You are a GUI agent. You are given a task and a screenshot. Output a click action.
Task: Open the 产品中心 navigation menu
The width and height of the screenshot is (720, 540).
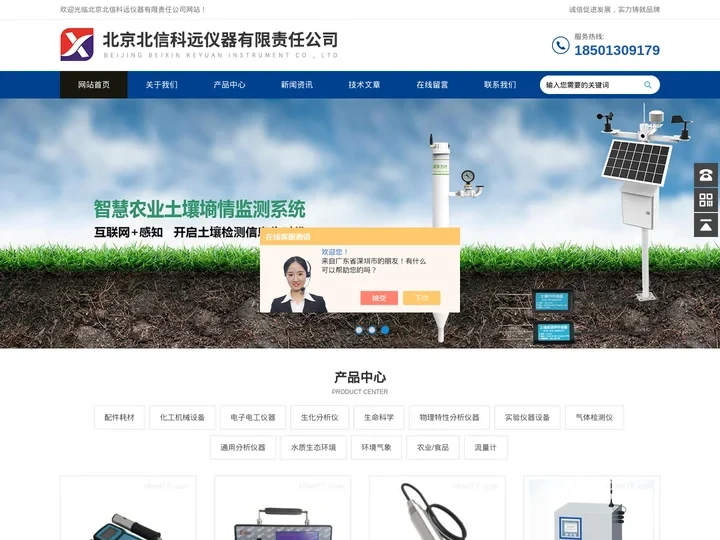[x=229, y=85]
